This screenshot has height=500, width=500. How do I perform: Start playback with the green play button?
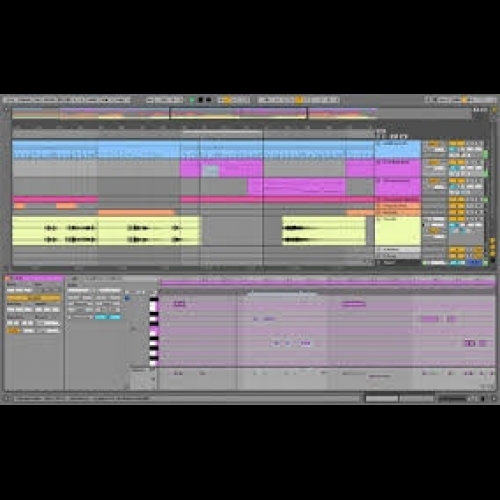click(x=192, y=100)
